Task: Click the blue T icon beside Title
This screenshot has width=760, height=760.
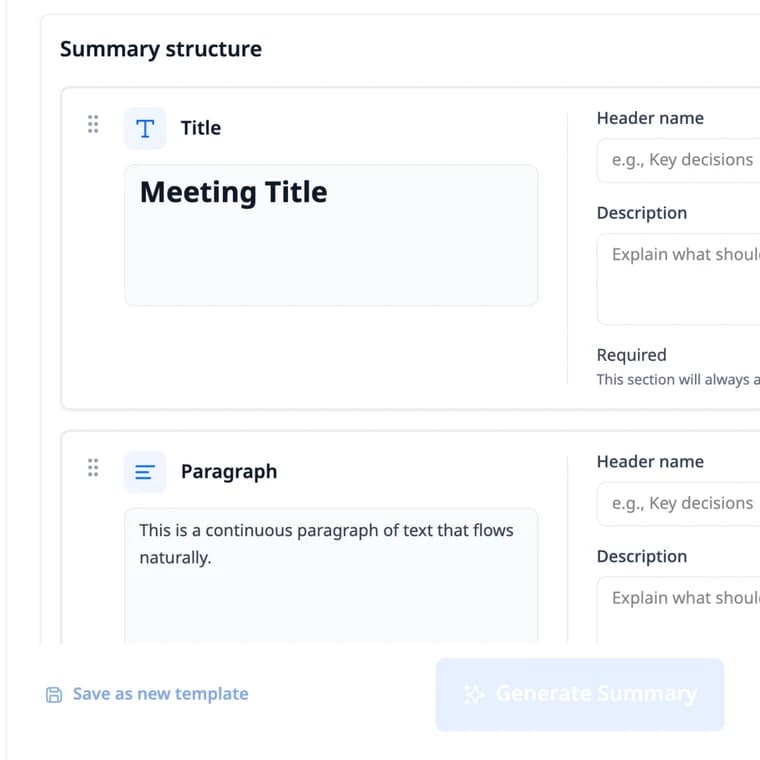Action: tap(145, 128)
